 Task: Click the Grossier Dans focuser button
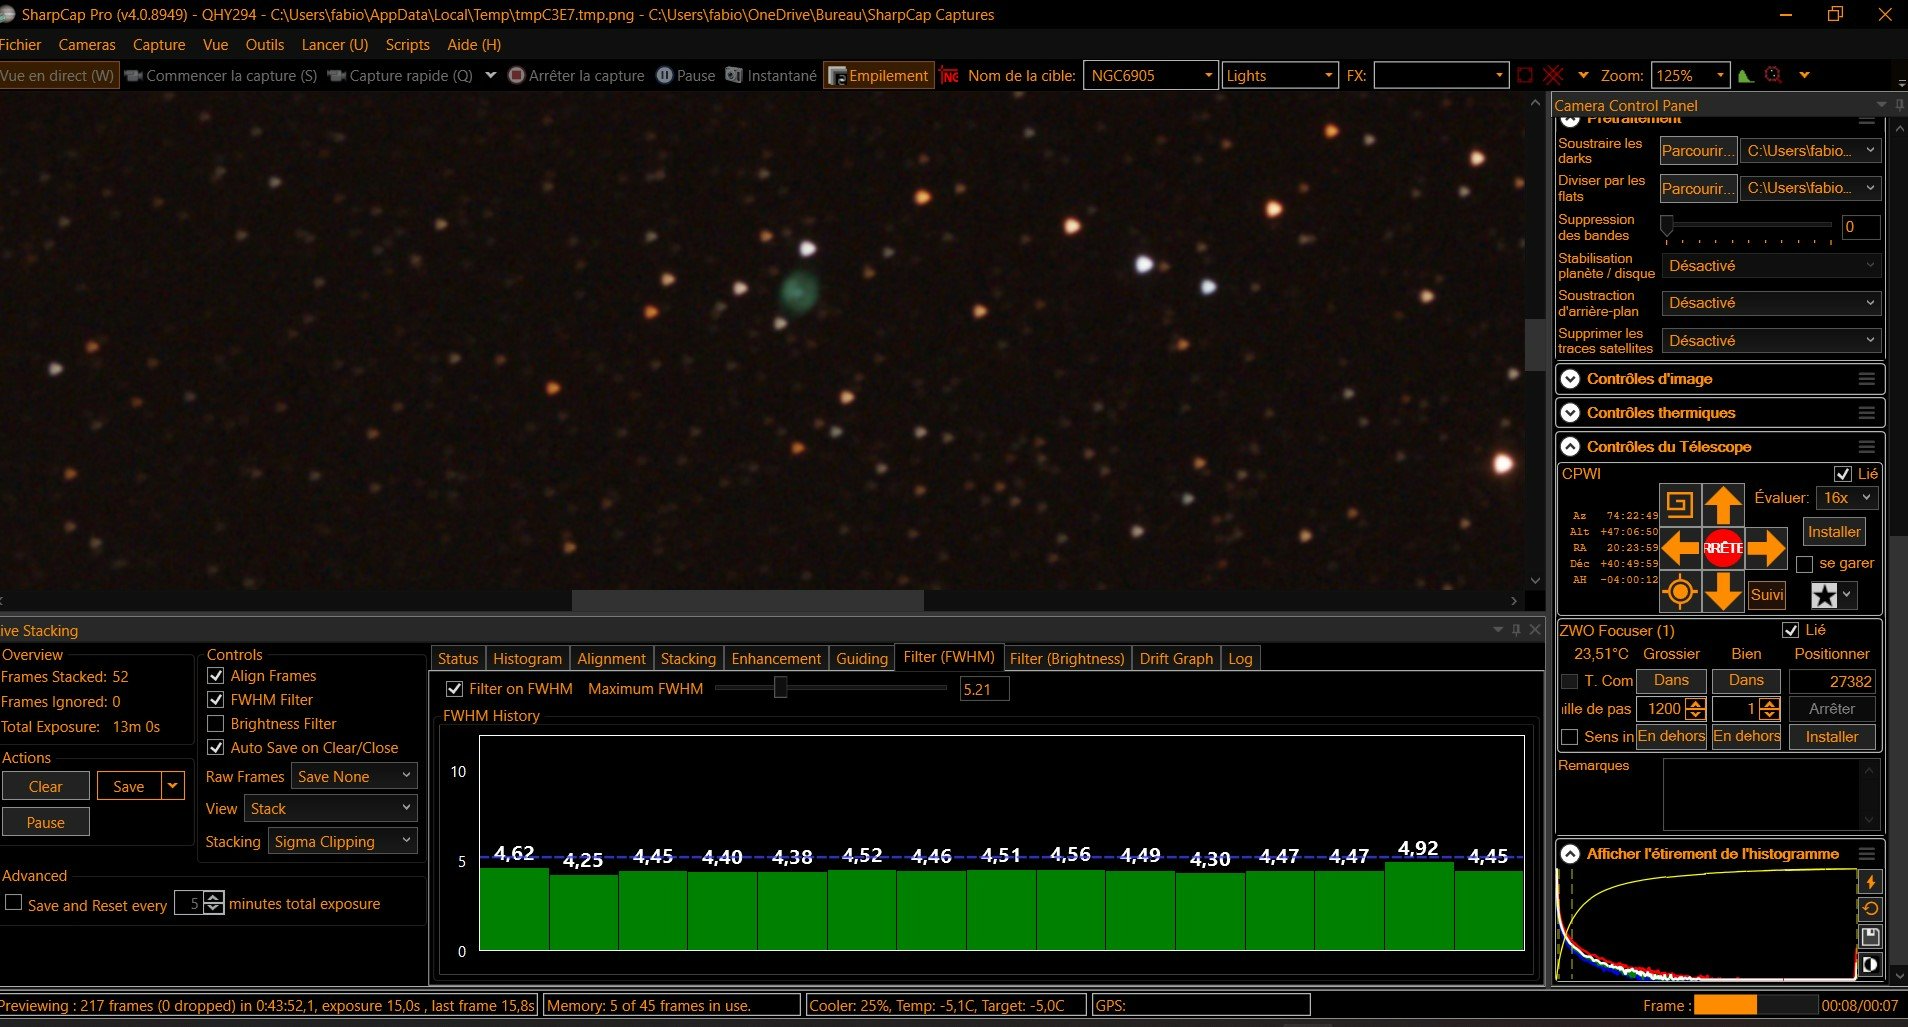1671,681
